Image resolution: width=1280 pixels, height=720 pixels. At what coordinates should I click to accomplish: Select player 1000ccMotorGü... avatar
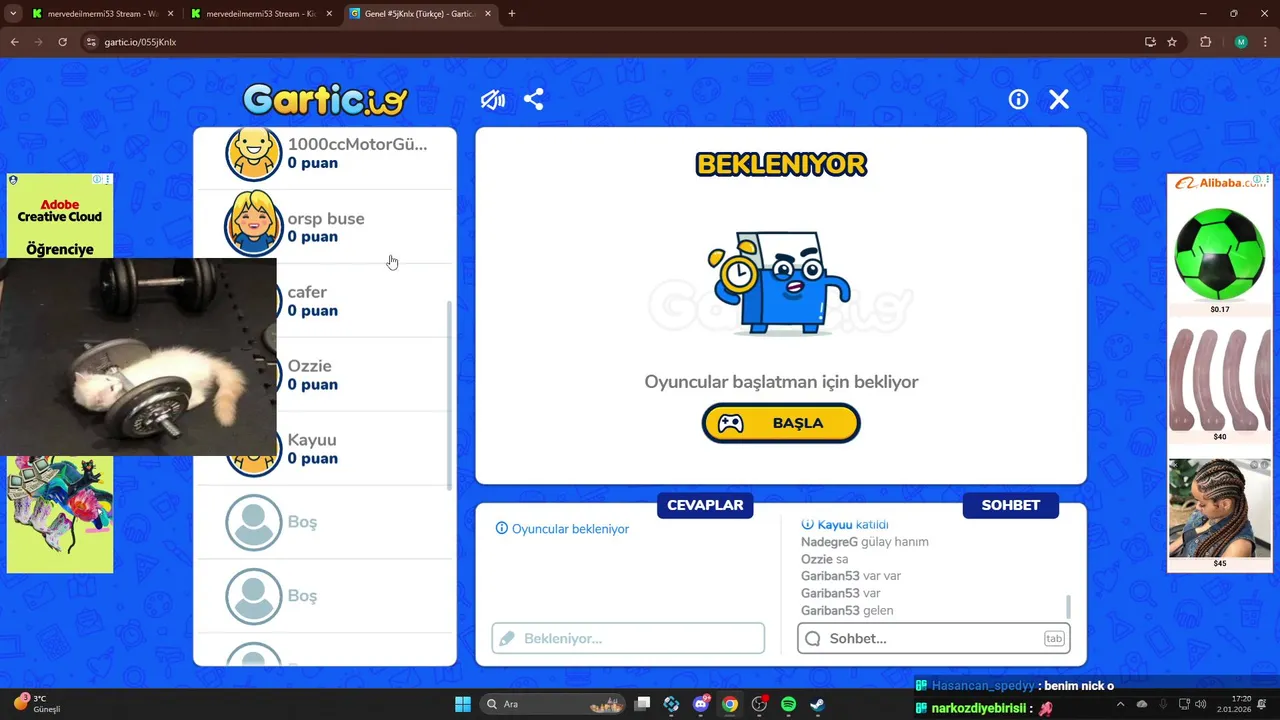[253, 152]
